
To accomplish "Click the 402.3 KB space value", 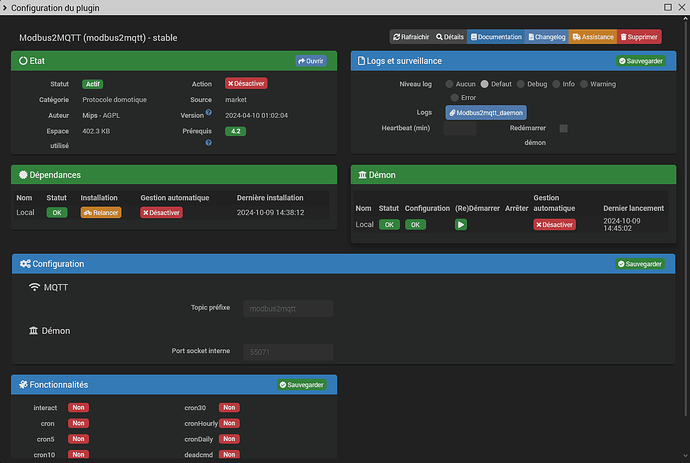I will point(96,131).
